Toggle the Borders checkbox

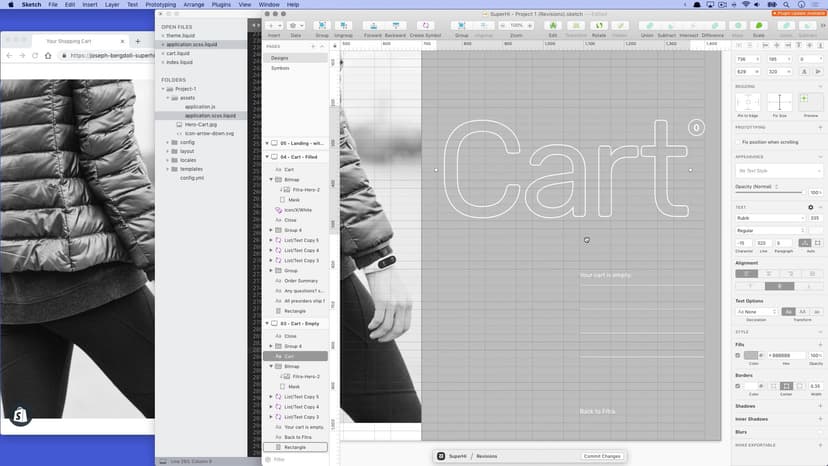tap(739, 386)
